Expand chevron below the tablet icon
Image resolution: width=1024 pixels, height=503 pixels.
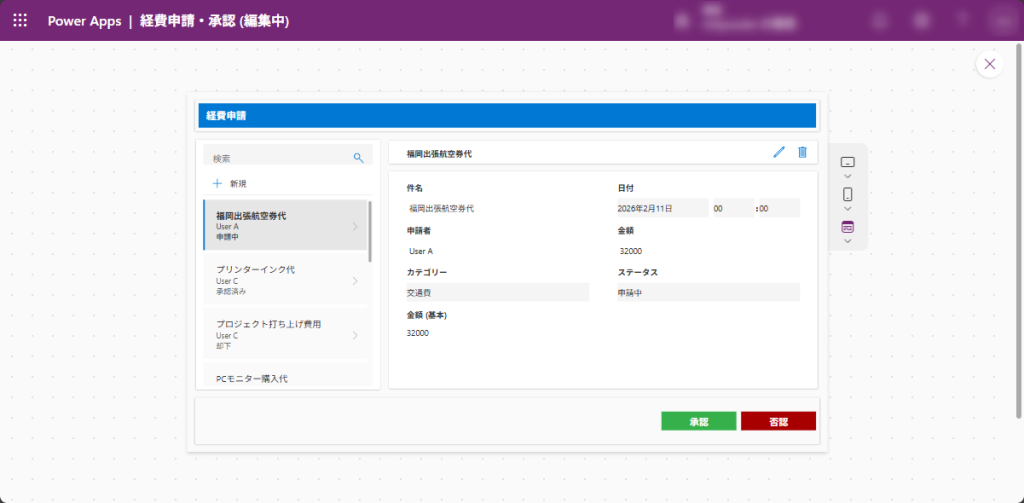[847, 176]
